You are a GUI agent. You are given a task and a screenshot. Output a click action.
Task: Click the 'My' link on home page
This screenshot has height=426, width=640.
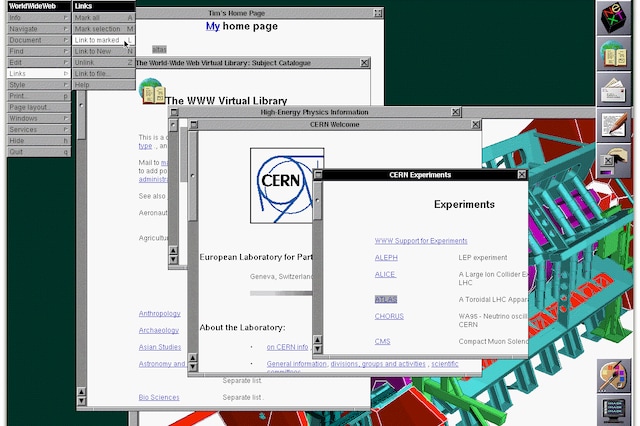[213, 26]
